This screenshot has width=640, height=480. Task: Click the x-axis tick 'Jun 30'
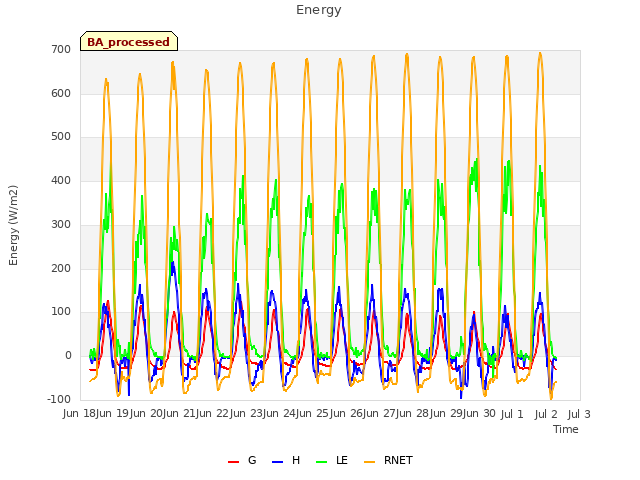[480, 414]
